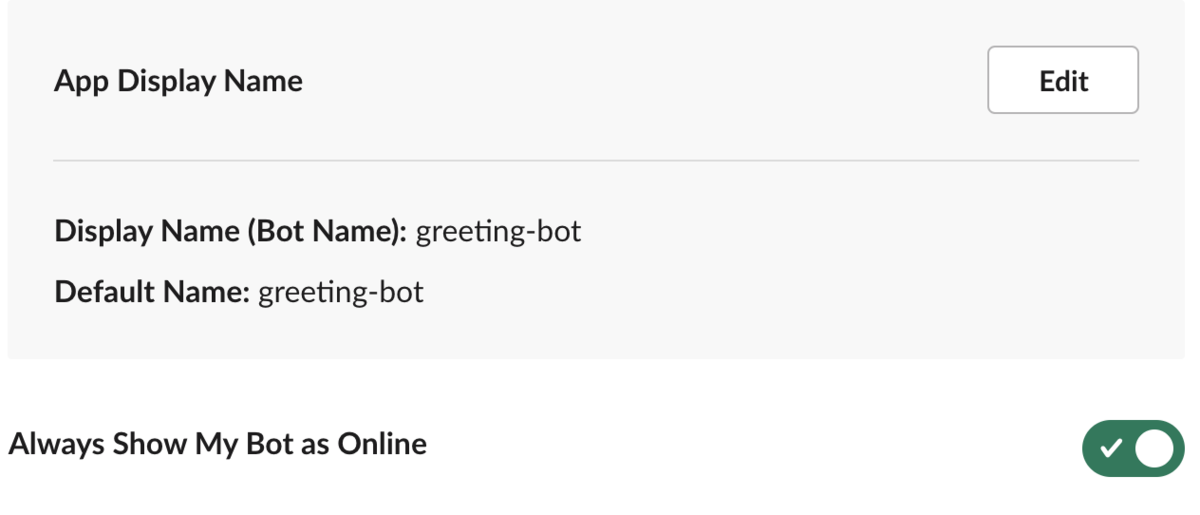Click the text Bot Name in parentheses
The image size is (1200, 515).
click(322, 232)
